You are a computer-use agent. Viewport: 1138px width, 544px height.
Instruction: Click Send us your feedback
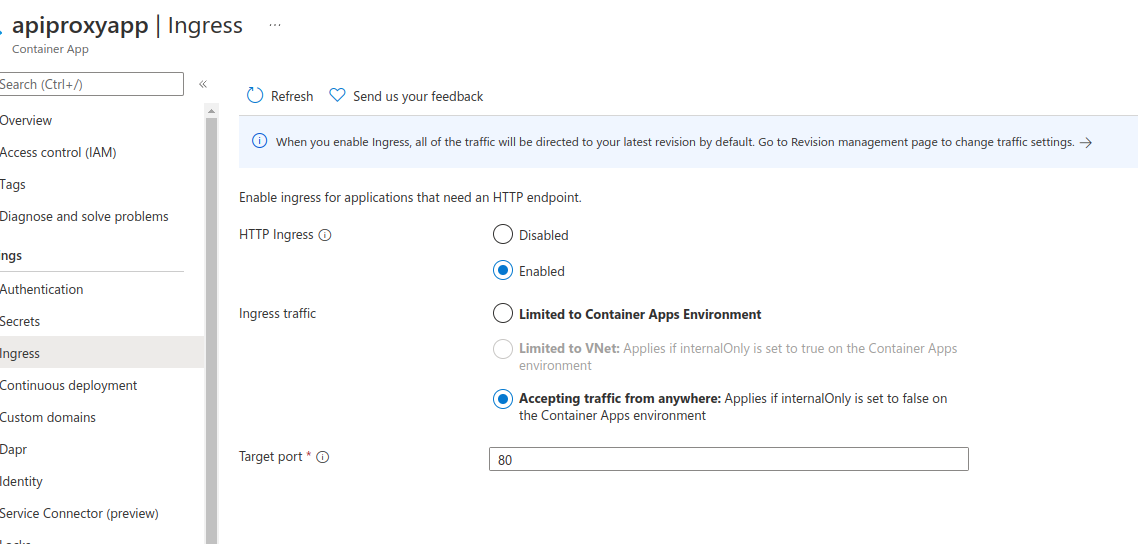tap(418, 97)
